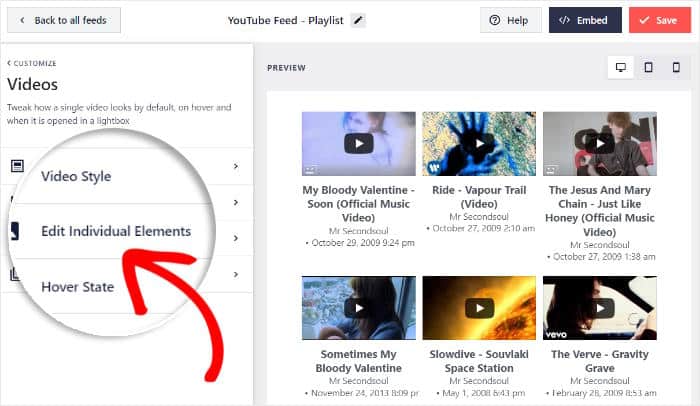
Task: Switch preview to desktop view
Action: coord(621,68)
